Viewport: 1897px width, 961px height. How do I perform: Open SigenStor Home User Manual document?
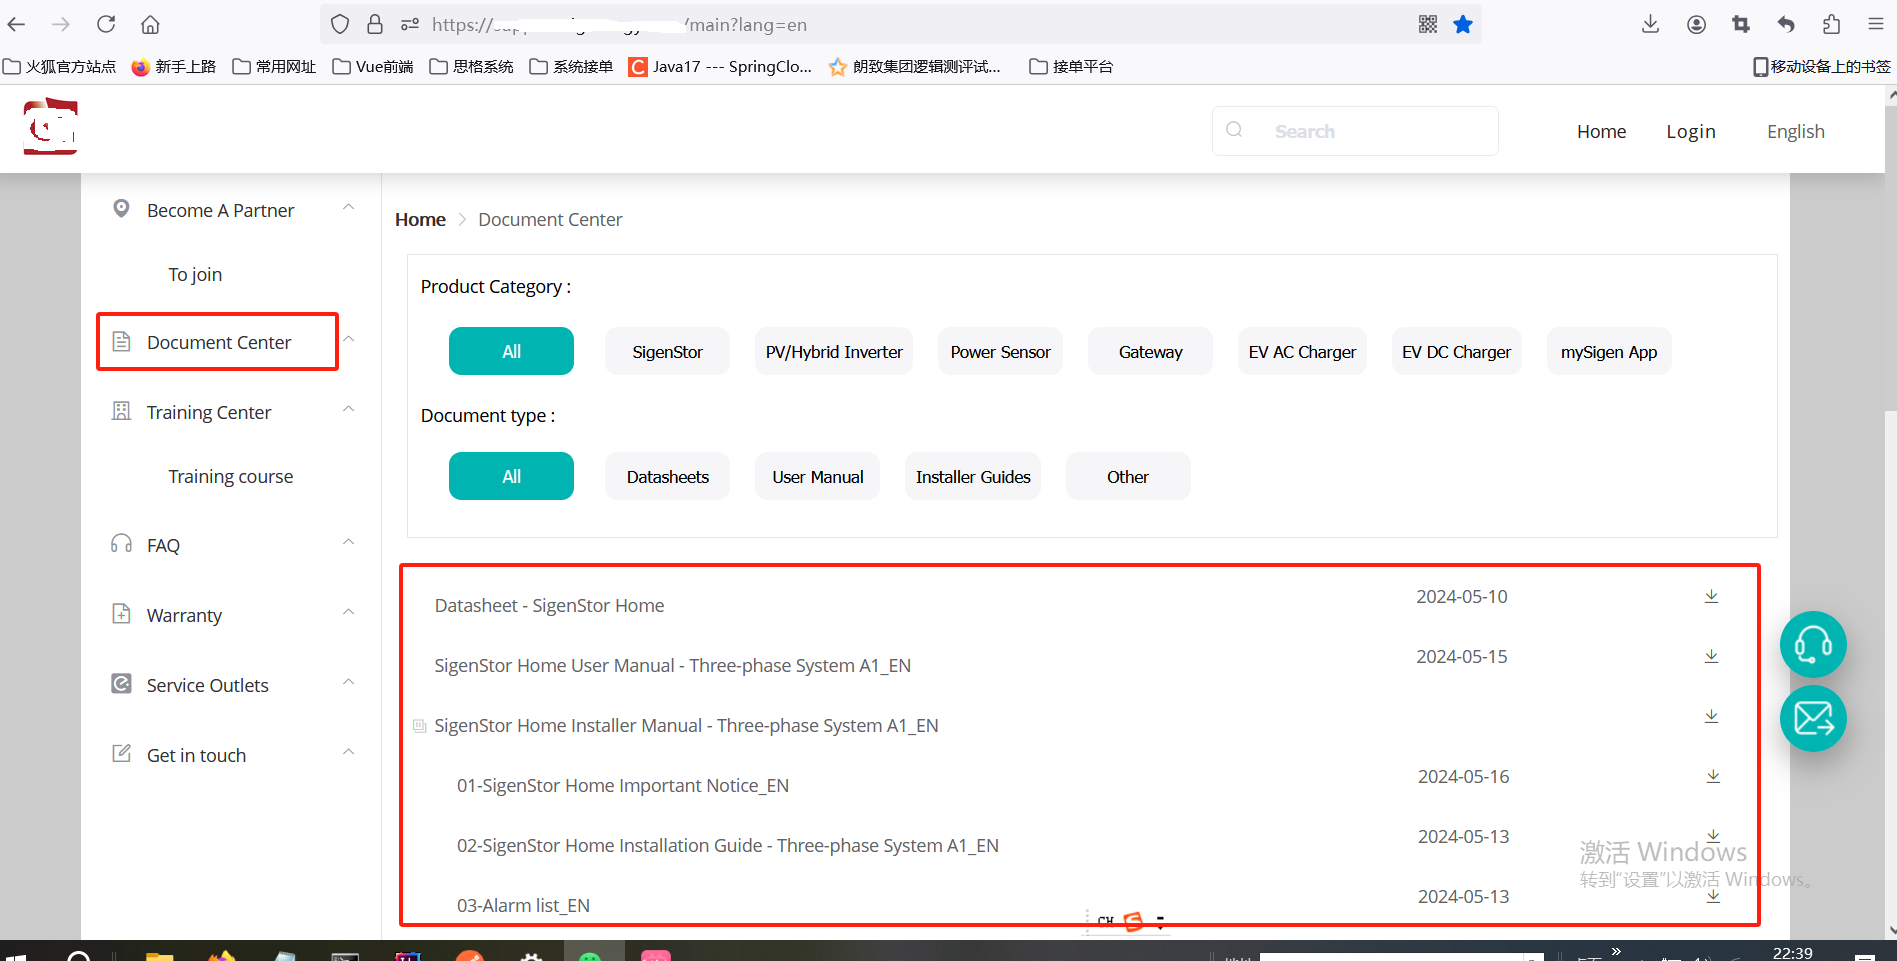[x=672, y=665]
